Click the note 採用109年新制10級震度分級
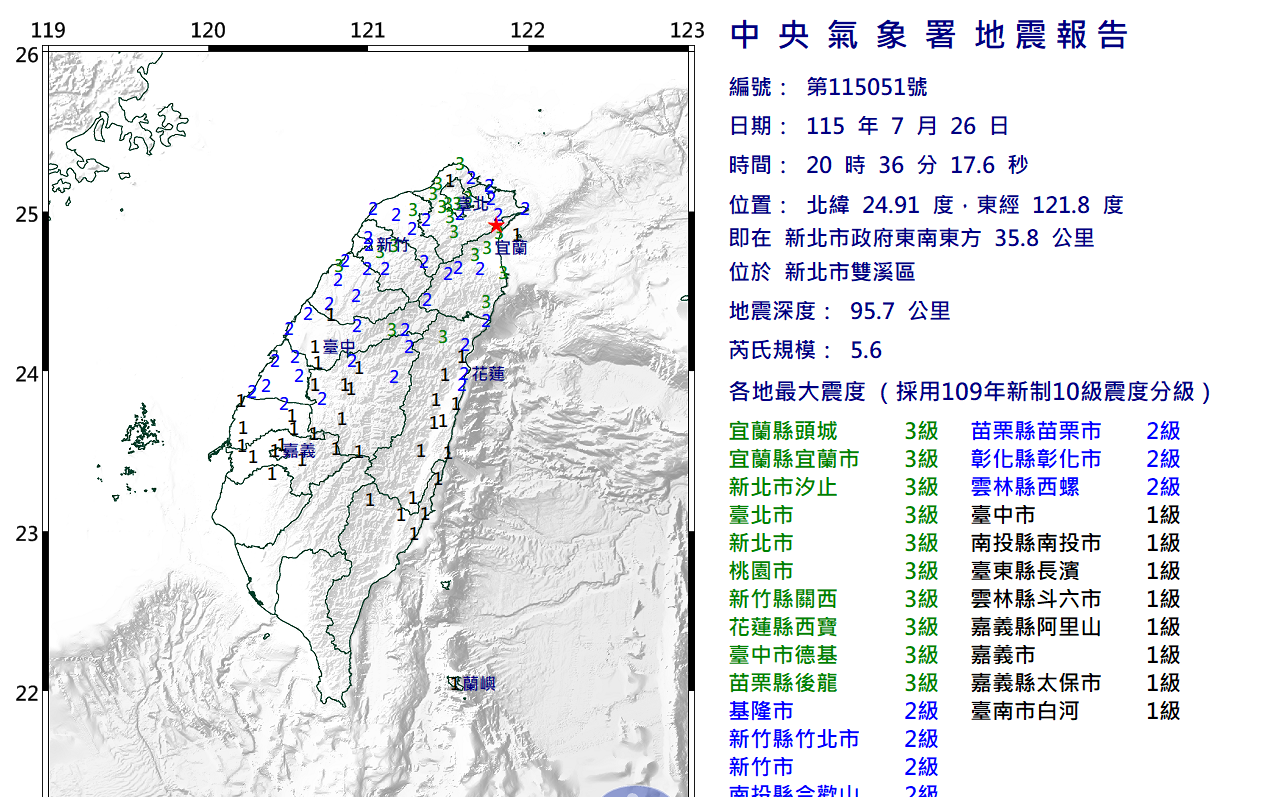This screenshot has width=1280, height=797. [x=1045, y=391]
